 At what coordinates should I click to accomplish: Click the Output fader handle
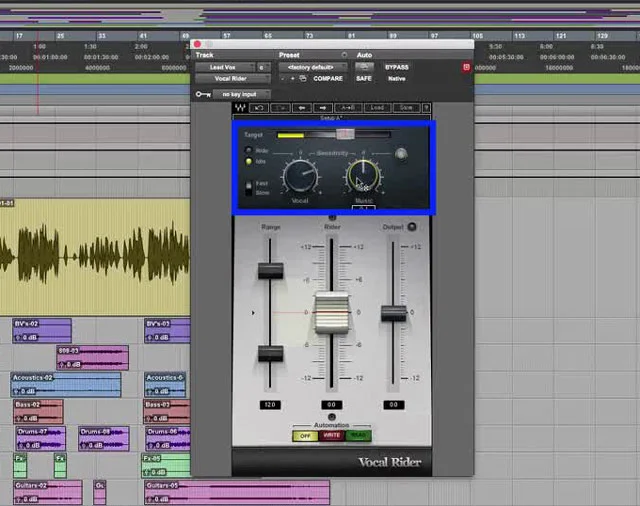coord(393,313)
